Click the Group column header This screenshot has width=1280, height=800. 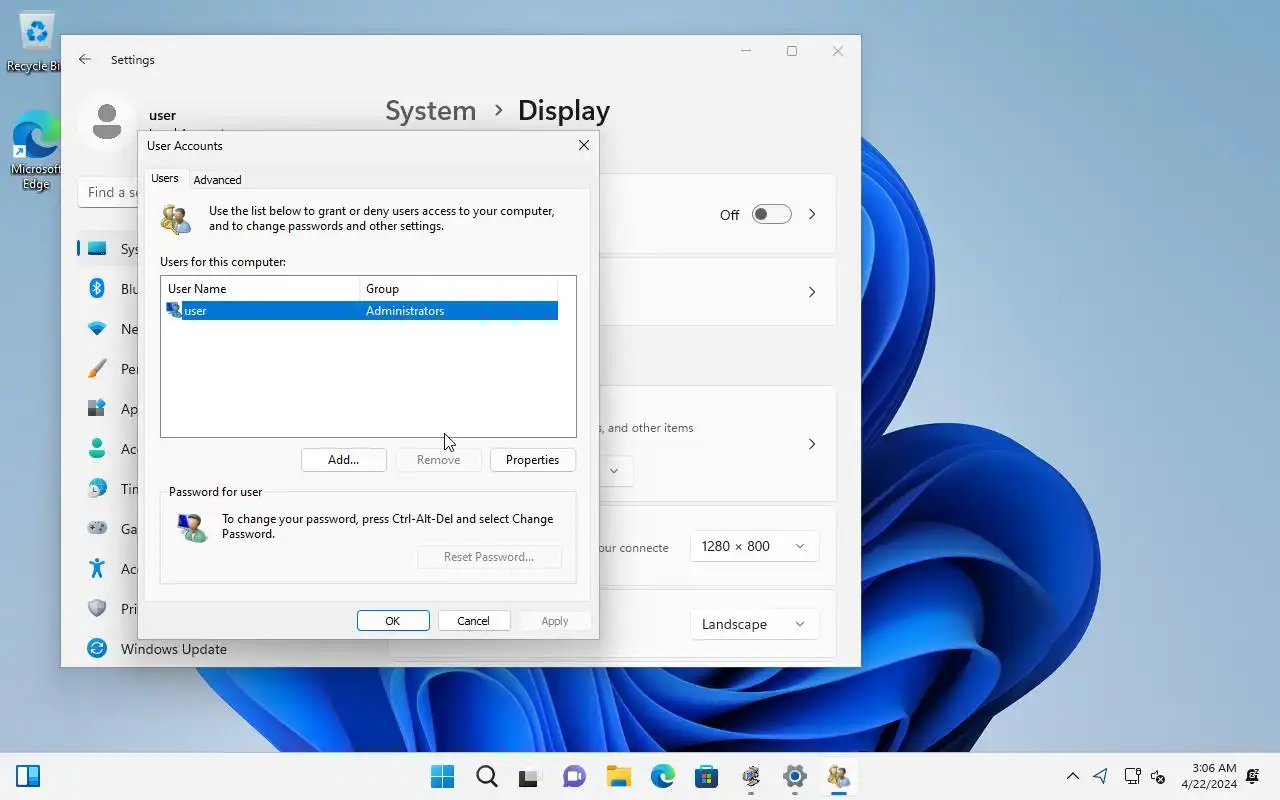click(x=458, y=289)
